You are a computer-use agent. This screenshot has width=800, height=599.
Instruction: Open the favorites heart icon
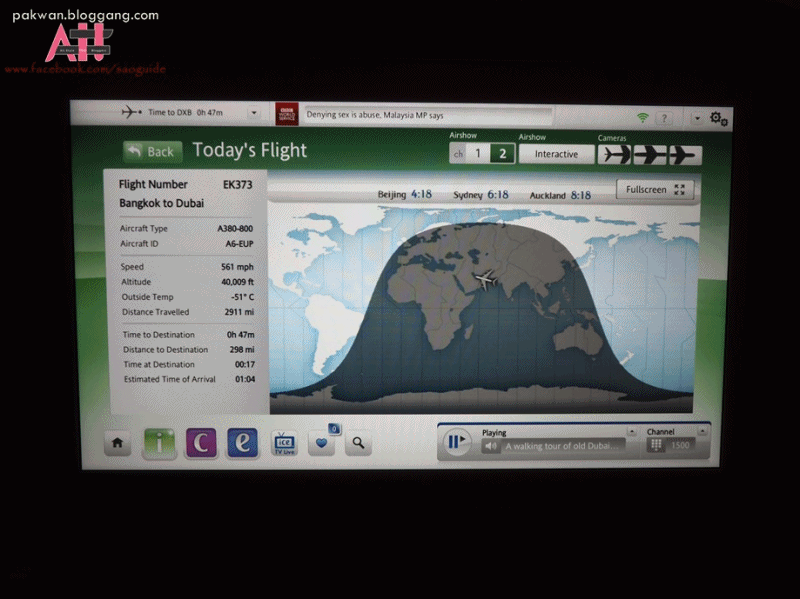point(322,443)
